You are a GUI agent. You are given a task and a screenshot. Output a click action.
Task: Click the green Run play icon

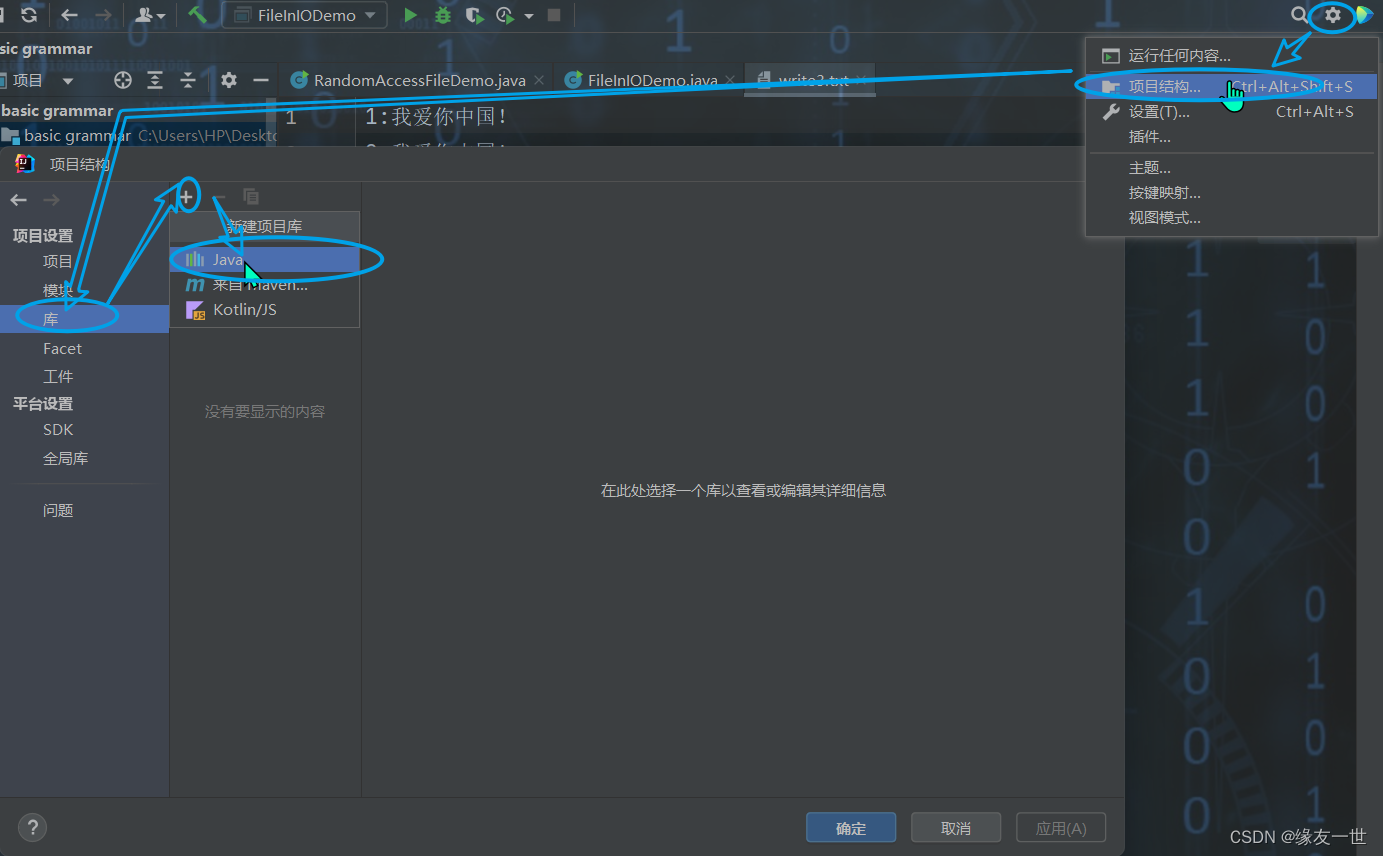coord(410,15)
